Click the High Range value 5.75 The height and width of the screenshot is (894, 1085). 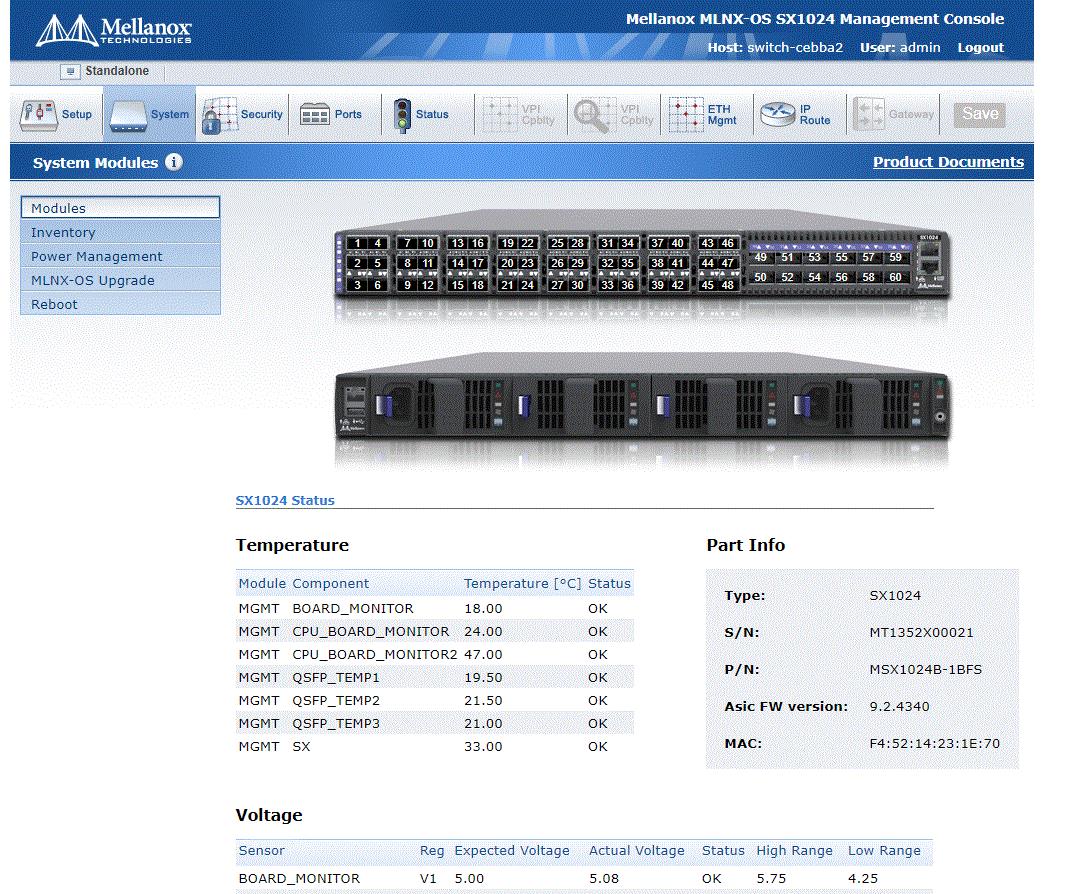click(x=771, y=878)
